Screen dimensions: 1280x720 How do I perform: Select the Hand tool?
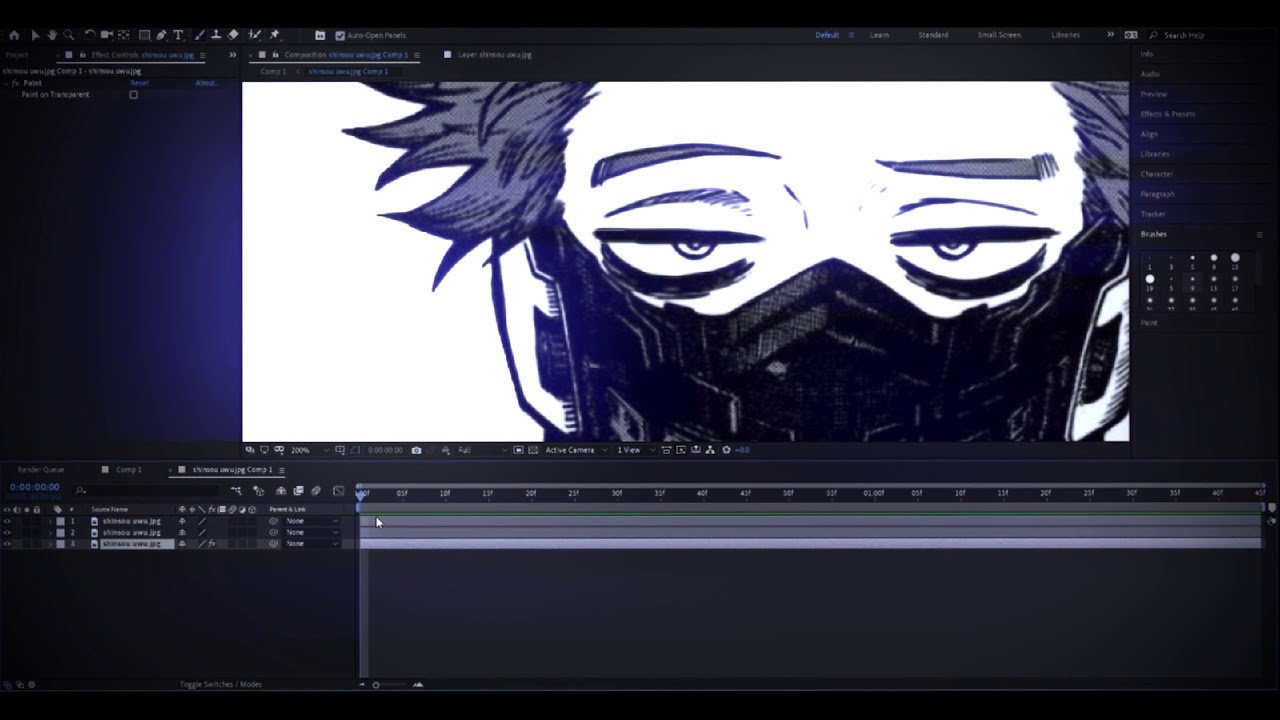[52, 35]
